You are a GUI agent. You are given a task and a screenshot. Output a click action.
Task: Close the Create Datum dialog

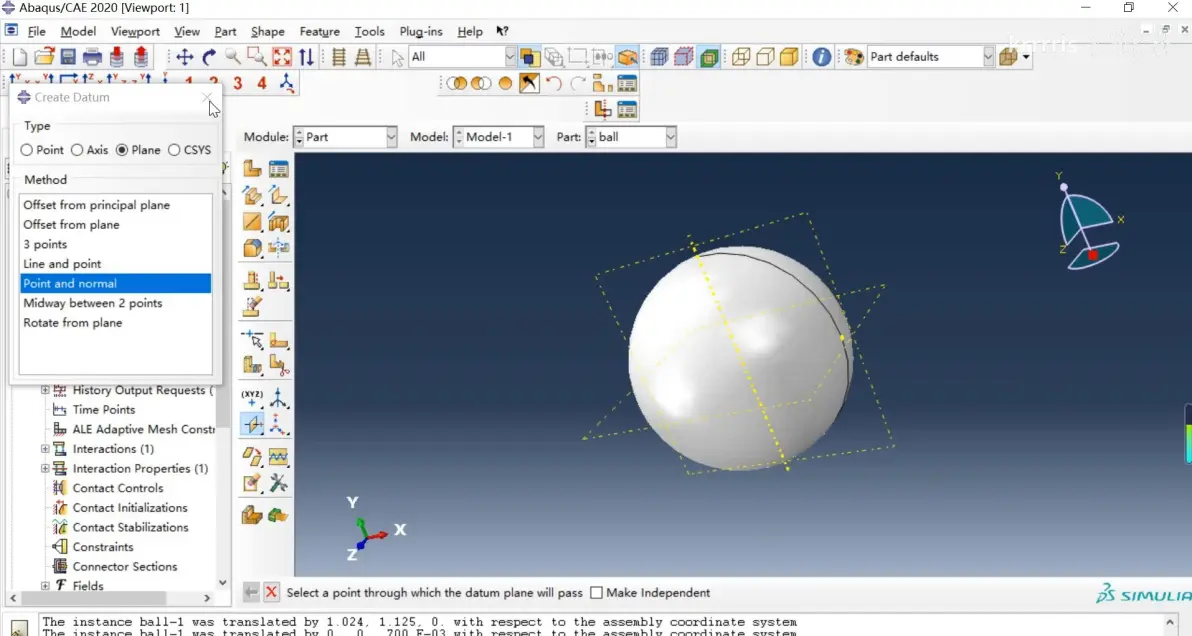pyautogui.click(x=207, y=97)
